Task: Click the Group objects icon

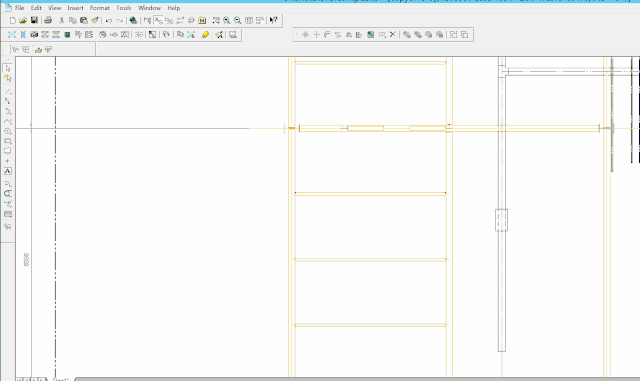Action: [x=453, y=35]
